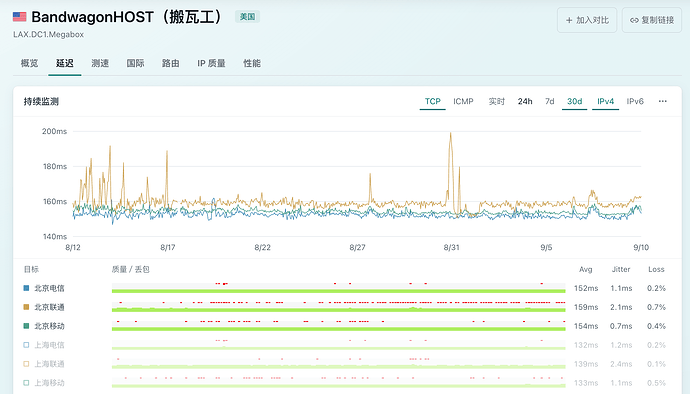Click the US flag icon beside BandwagonHOST
This screenshot has height=394, width=690.
tap(19, 17)
